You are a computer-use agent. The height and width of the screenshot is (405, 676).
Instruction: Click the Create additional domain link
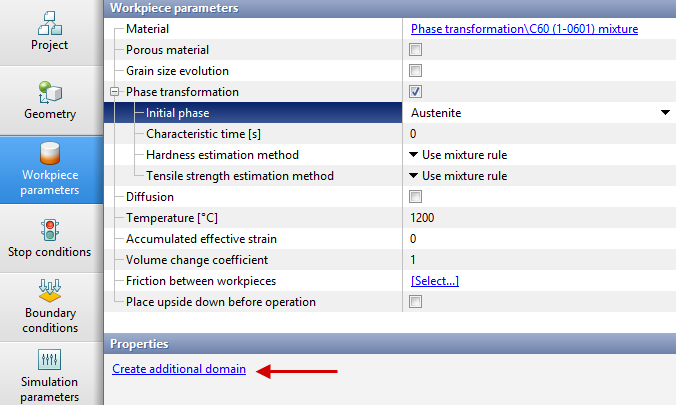click(179, 370)
